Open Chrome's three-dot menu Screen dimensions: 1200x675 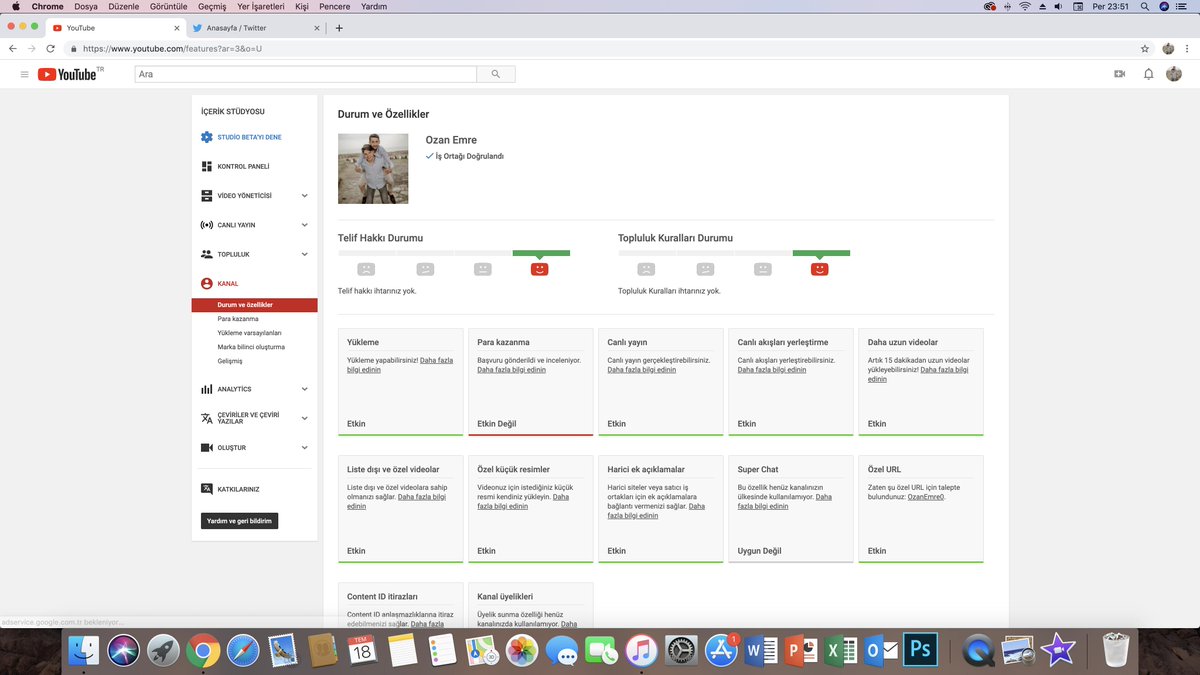[1188, 48]
